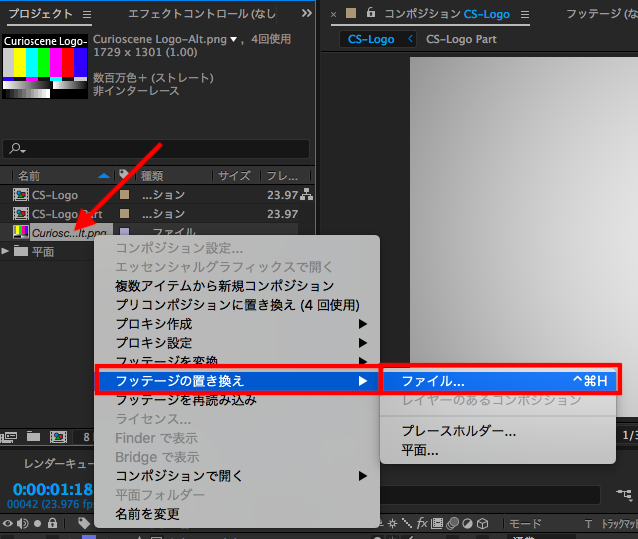Viewport: 638px width, 539px height.
Task: Click the timeline label tag column icon
Action: [83, 523]
